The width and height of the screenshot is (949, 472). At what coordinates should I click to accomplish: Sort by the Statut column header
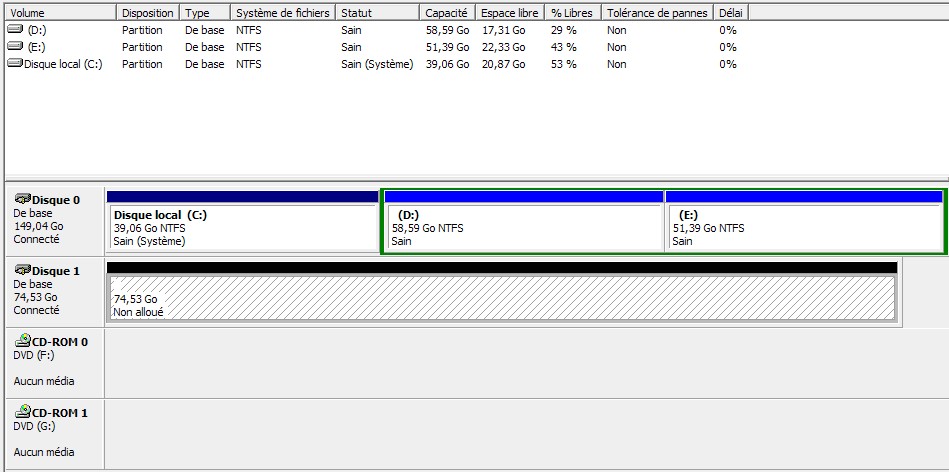377,13
